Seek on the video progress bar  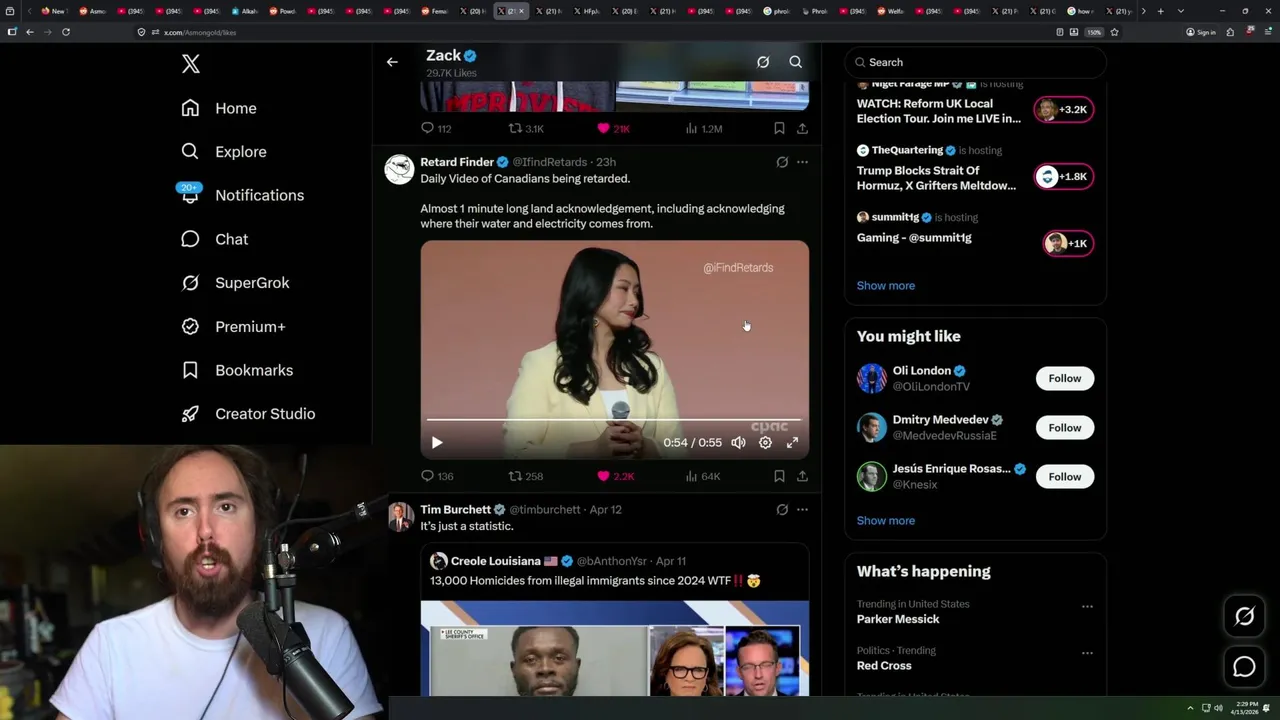pos(614,420)
